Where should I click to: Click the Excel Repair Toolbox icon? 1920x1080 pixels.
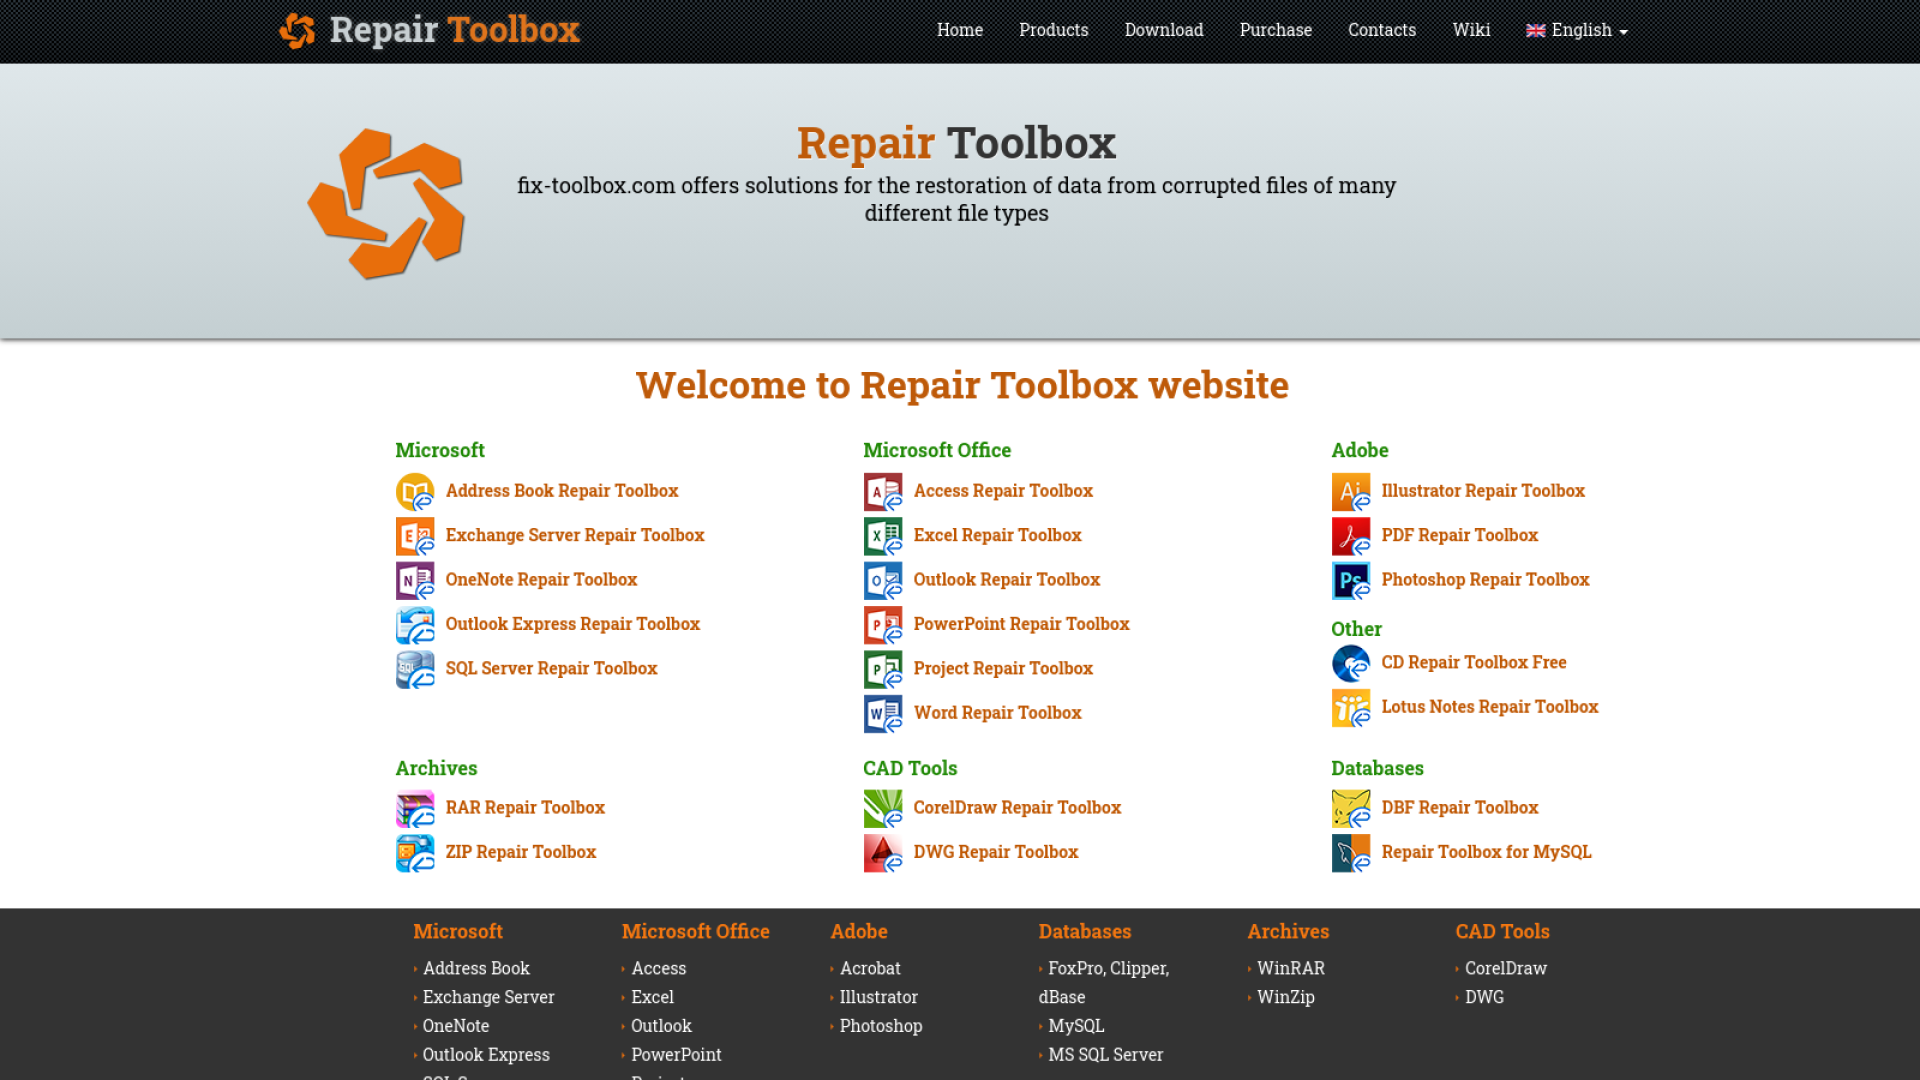(882, 536)
